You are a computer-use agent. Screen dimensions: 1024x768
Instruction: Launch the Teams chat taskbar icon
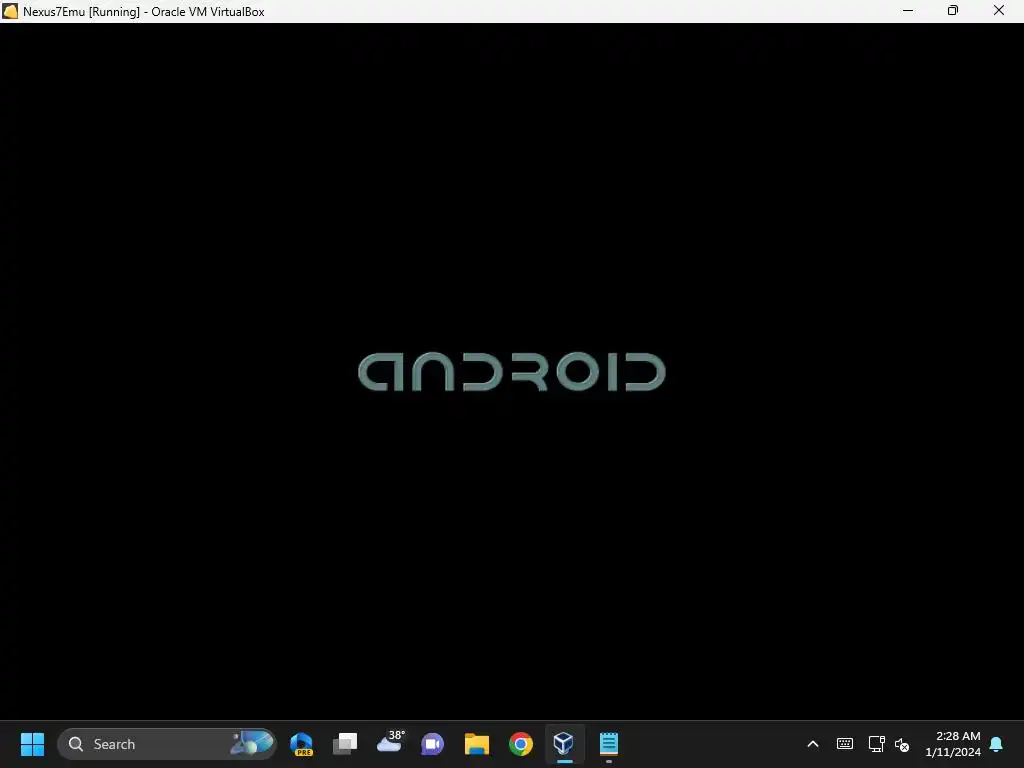pyautogui.click(x=432, y=744)
